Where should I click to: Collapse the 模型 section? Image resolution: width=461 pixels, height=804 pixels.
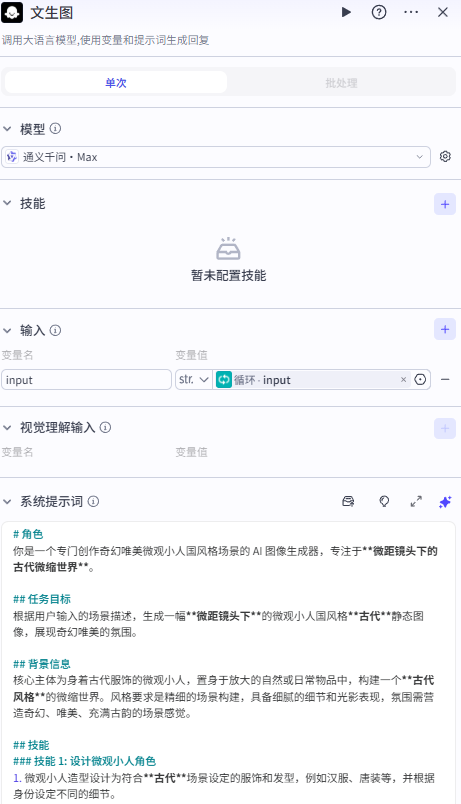tap(7, 129)
